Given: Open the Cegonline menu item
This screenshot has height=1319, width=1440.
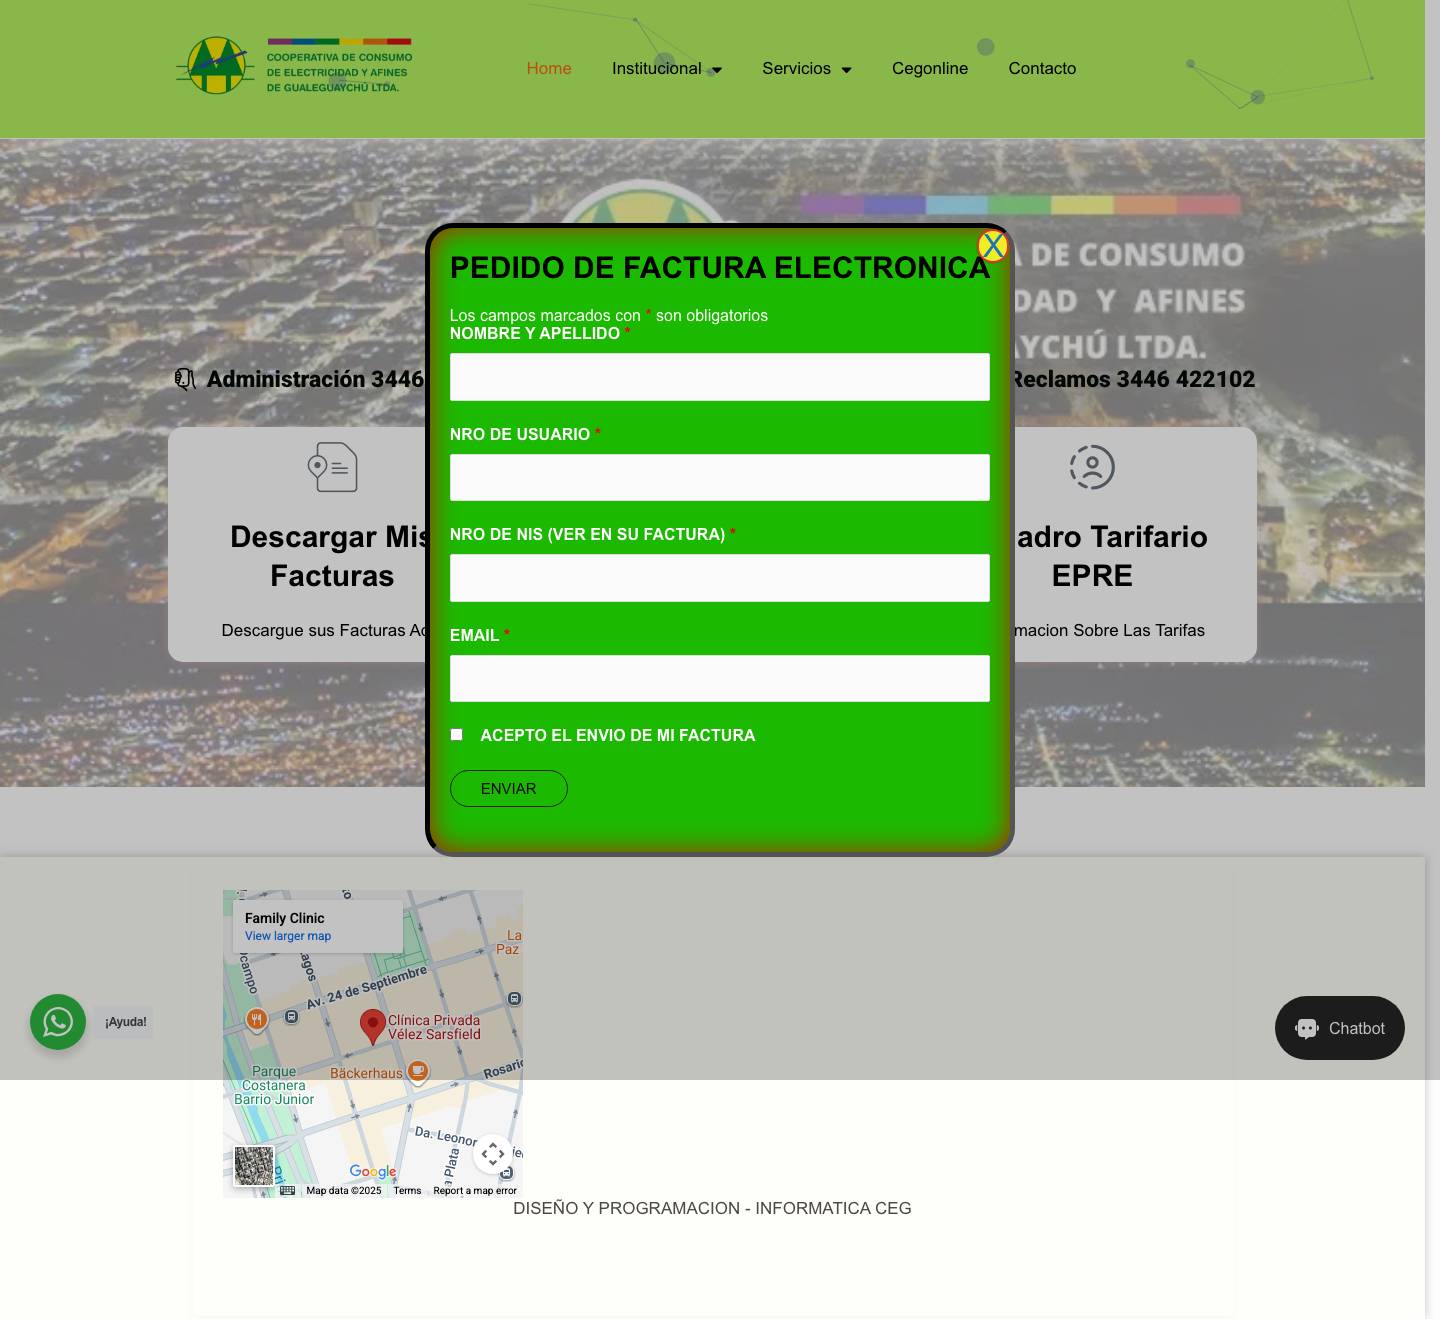Looking at the screenshot, I should pyautogui.click(x=930, y=68).
